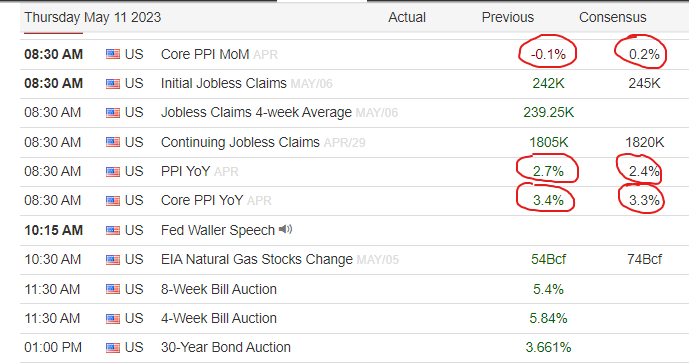Image resolution: width=689 pixels, height=364 pixels.
Task: Open the 4-Week Bill Auction entry
Action: pos(219,318)
